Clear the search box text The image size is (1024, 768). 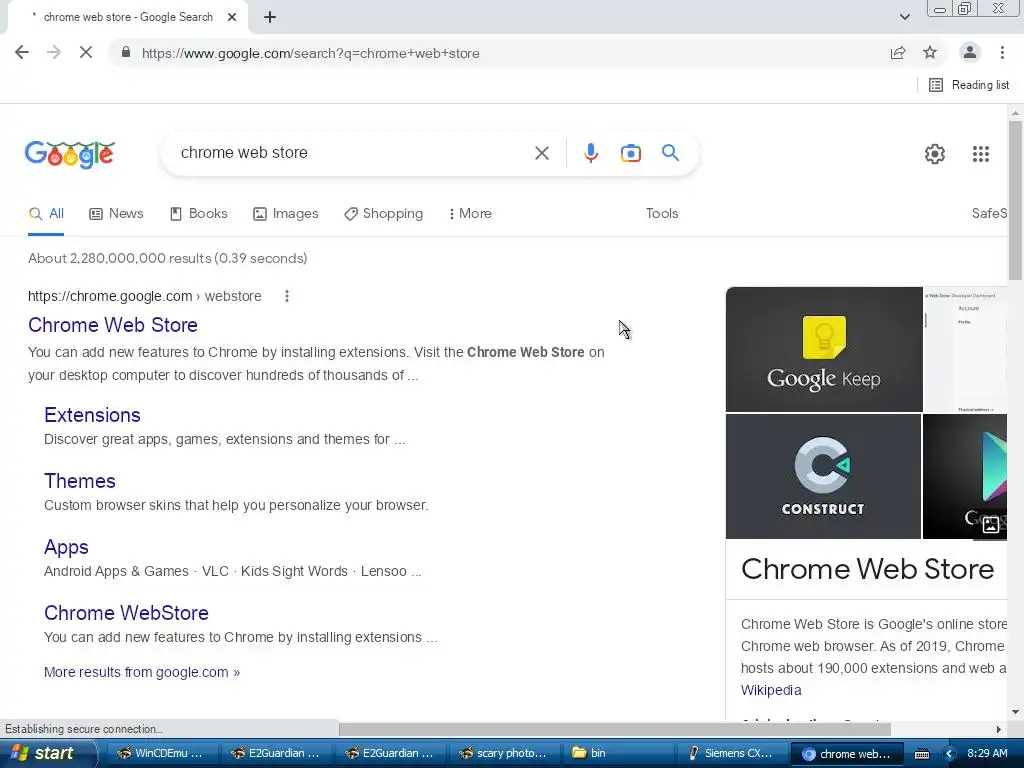coord(541,153)
